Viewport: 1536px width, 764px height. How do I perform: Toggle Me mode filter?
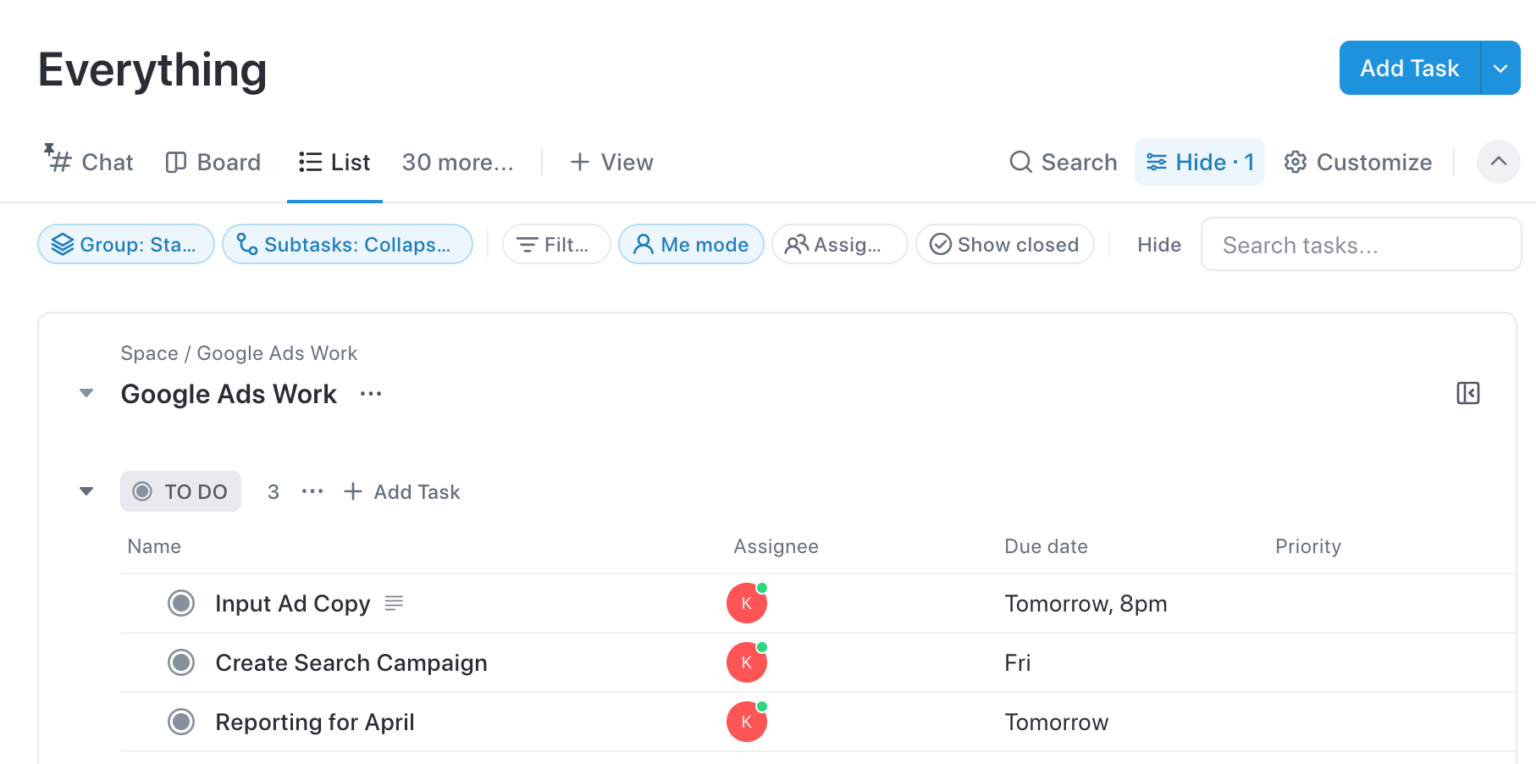[691, 244]
